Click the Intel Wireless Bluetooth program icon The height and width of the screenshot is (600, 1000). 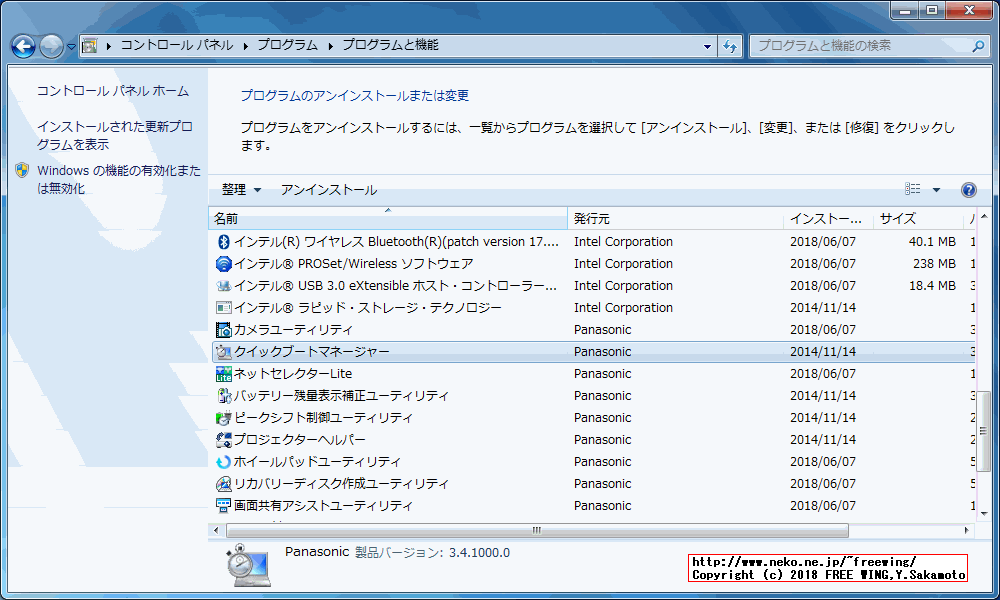pyautogui.click(x=224, y=242)
